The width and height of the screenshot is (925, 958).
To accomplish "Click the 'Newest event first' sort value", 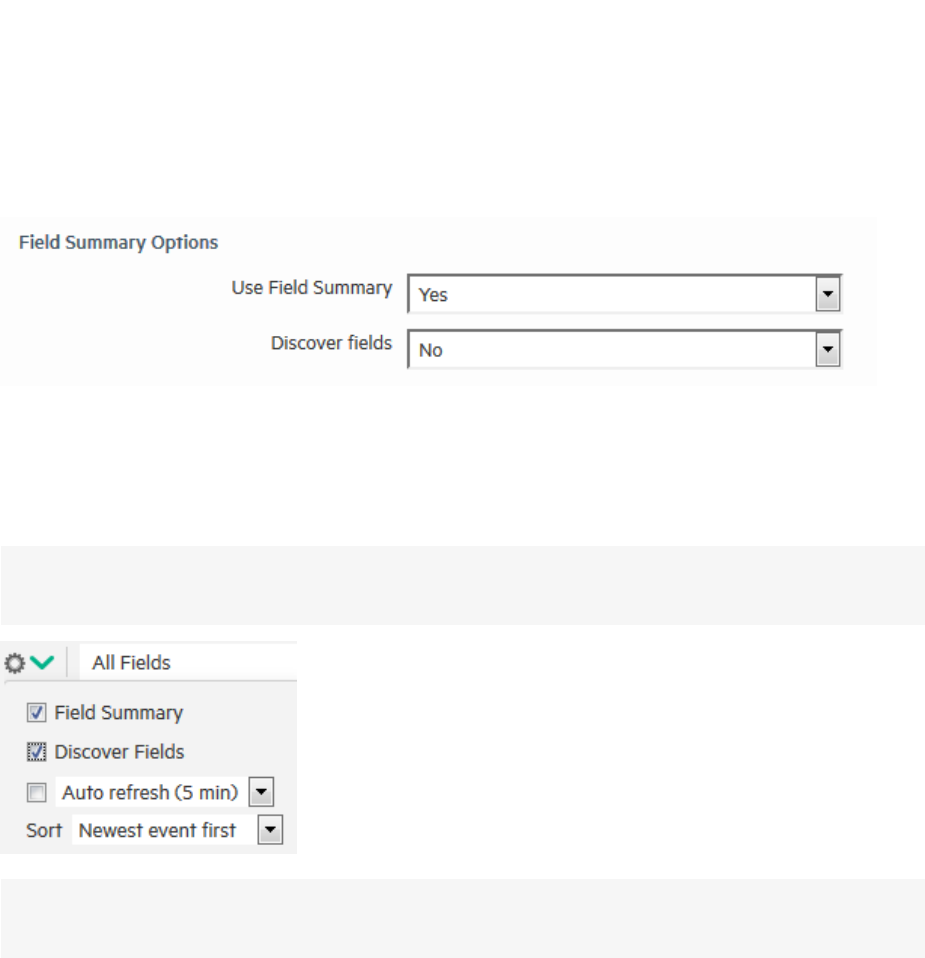I will point(158,831).
